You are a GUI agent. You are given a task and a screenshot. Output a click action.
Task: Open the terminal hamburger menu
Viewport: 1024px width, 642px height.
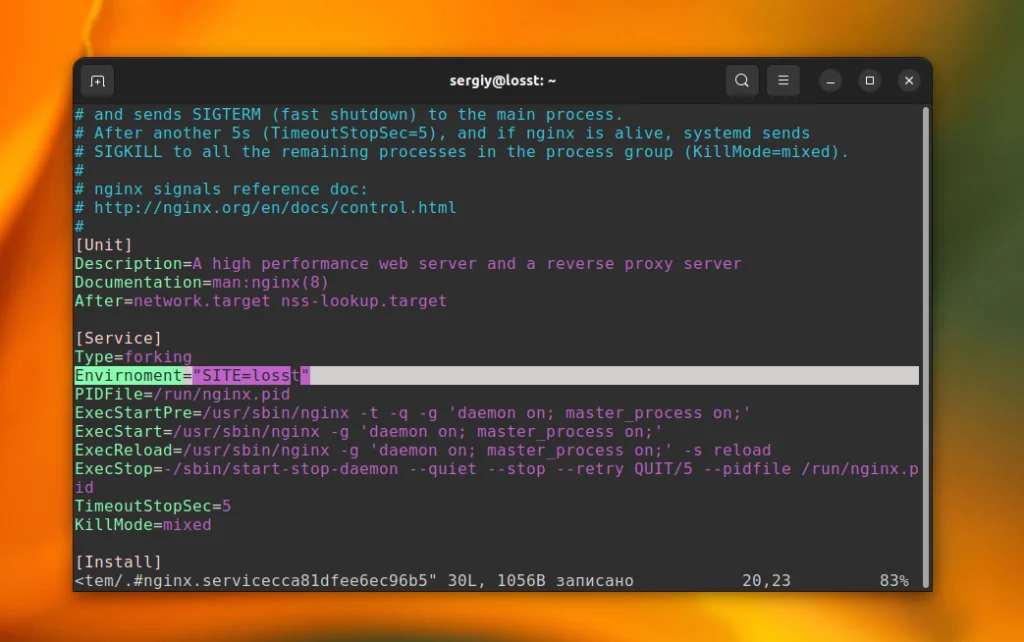coord(783,80)
